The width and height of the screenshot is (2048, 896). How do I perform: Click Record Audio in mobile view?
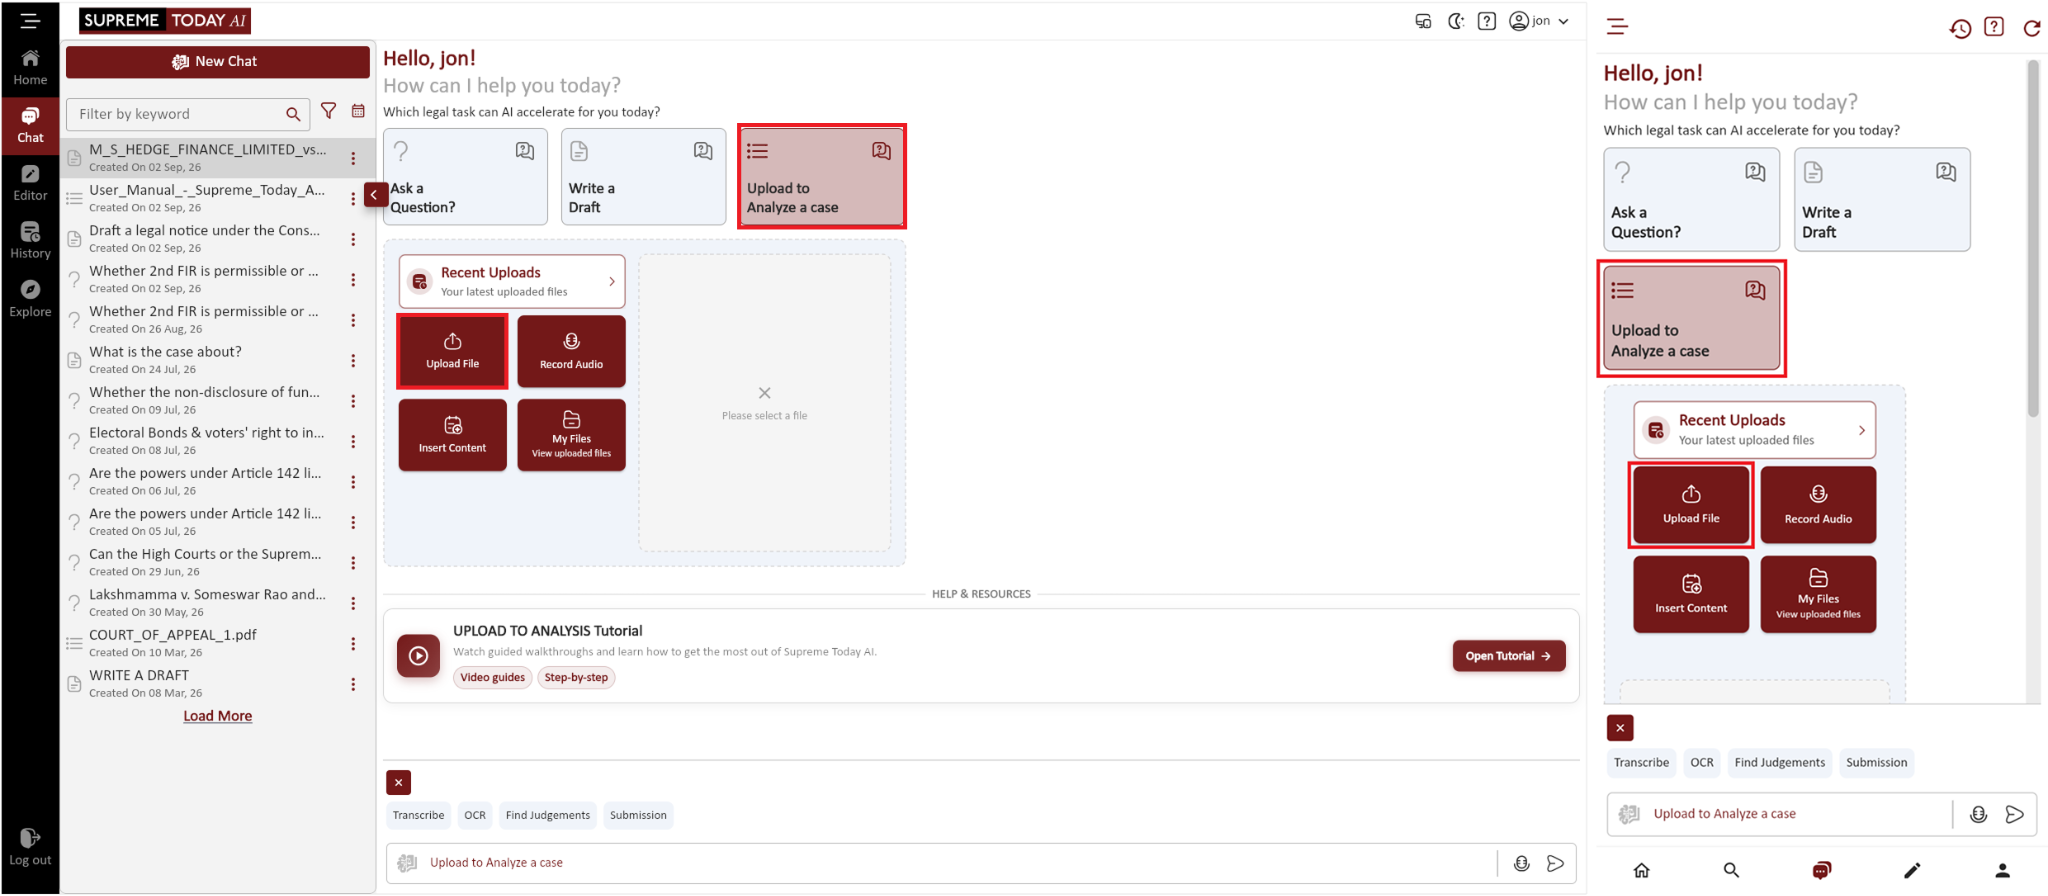click(x=1818, y=505)
